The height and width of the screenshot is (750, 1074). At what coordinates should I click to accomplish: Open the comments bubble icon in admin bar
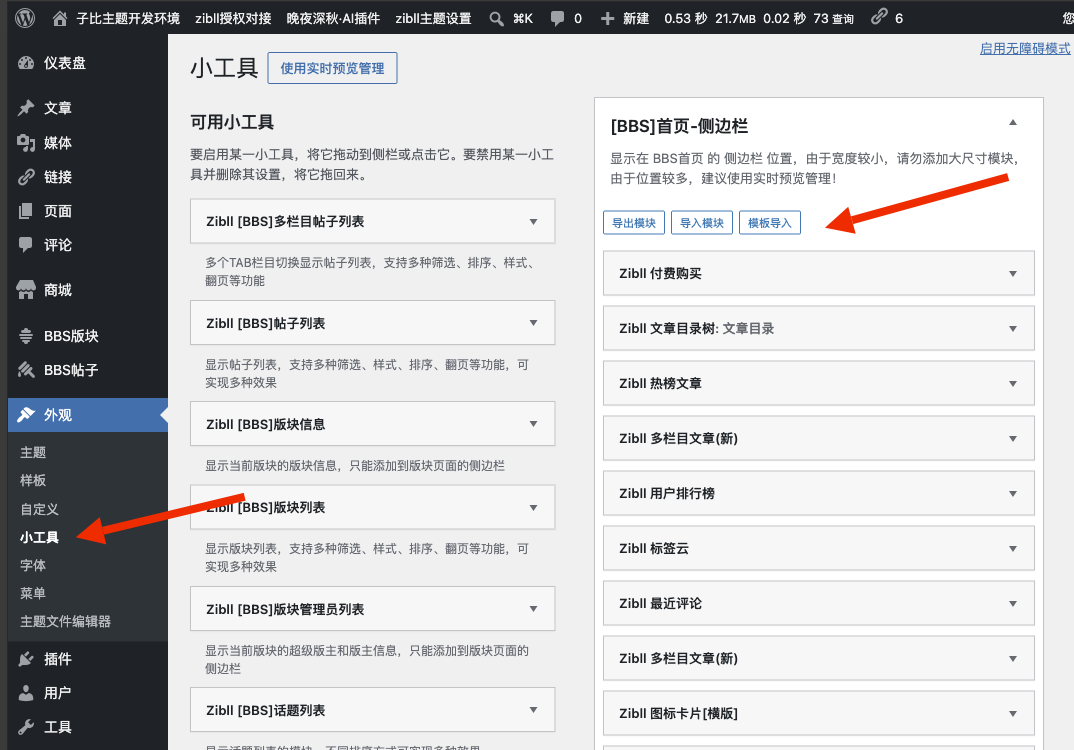(x=558, y=18)
